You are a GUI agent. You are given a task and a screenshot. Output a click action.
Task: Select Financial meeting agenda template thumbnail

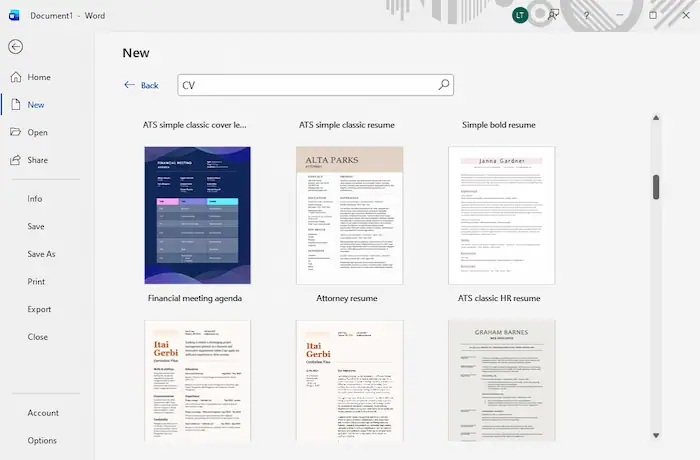[197, 215]
